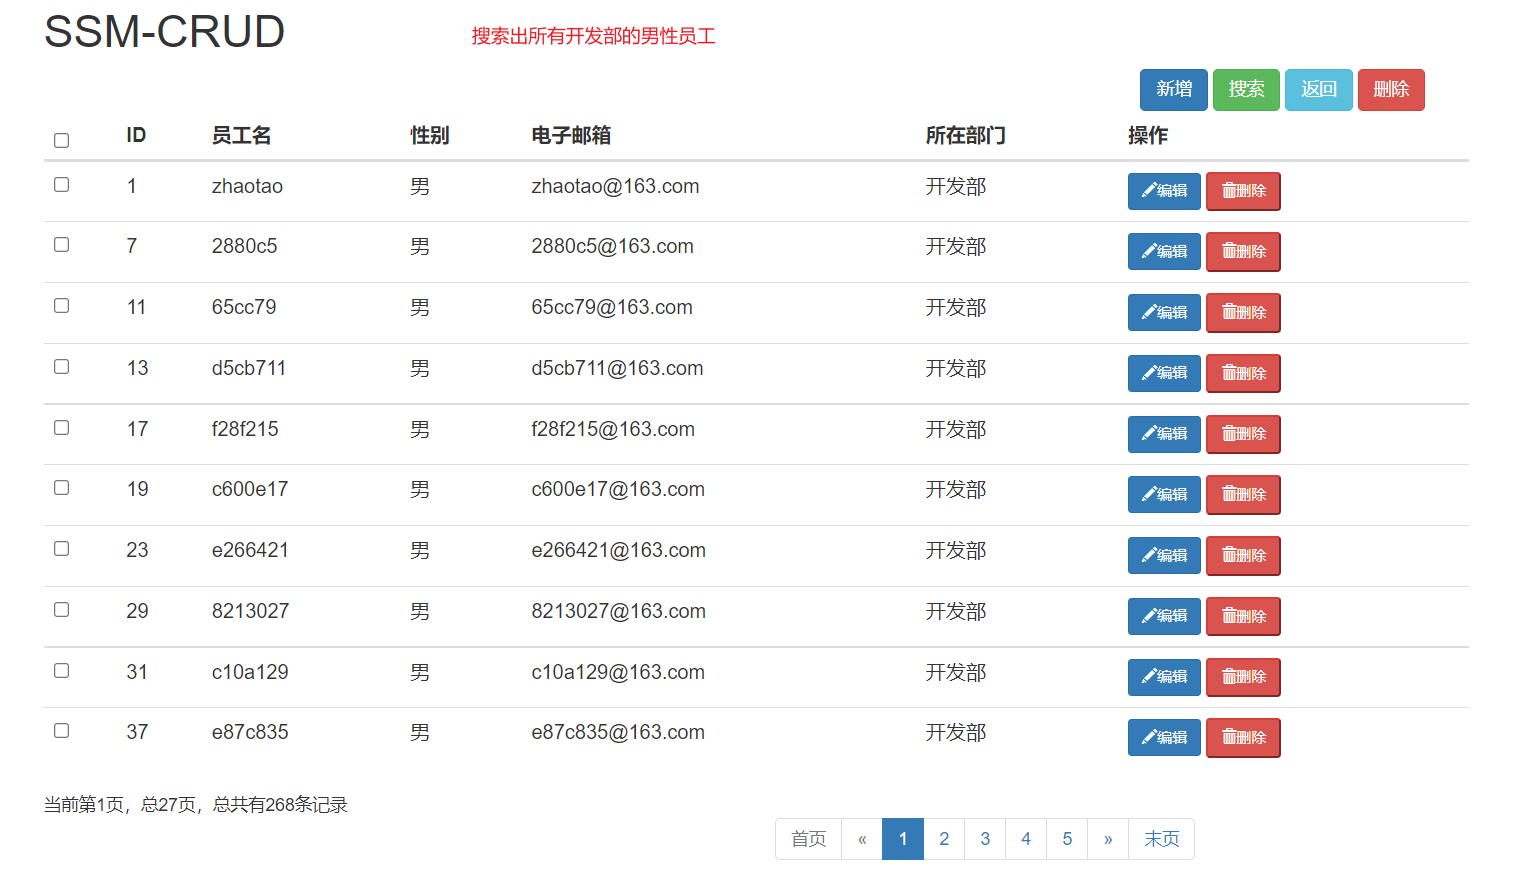Jump to page 3 in pagination

985,839
